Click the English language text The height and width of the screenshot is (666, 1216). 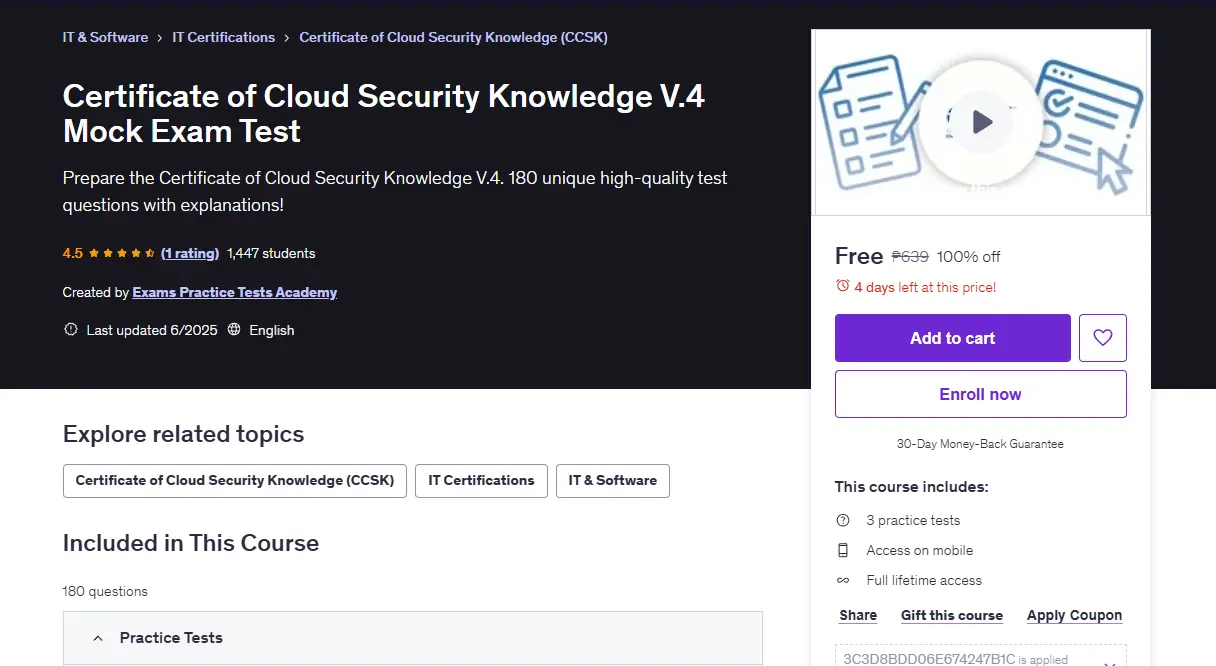(x=272, y=330)
